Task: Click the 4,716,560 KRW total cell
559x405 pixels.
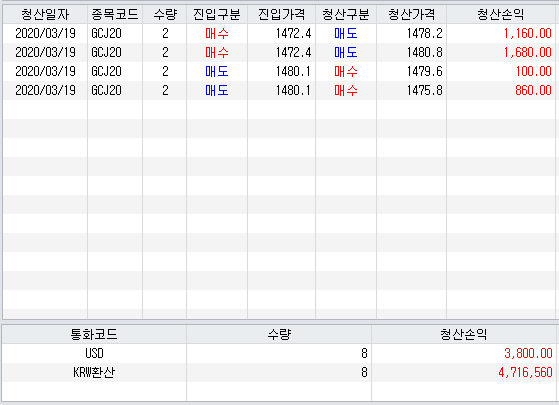Action: pyautogui.click(x=464, y=372)
